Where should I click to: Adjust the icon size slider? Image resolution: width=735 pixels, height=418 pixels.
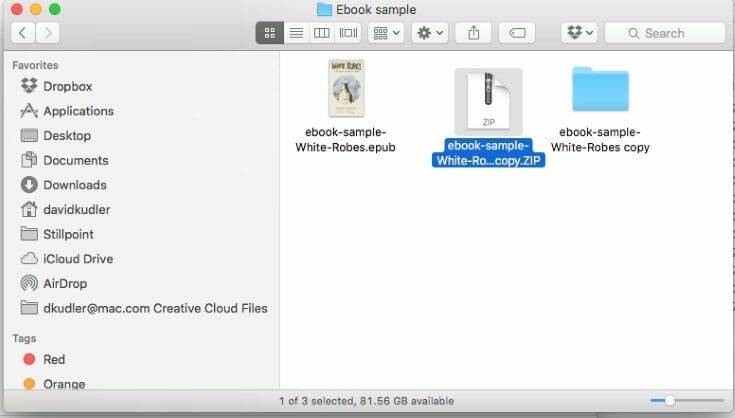(x=670, y=401)
